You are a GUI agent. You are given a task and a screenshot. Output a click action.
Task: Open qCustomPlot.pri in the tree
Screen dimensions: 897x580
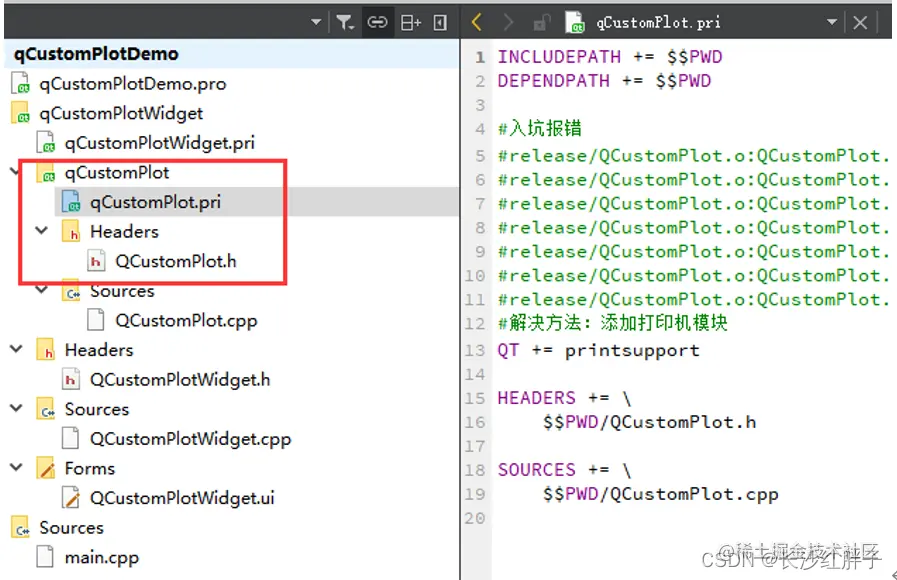(155, 202)
